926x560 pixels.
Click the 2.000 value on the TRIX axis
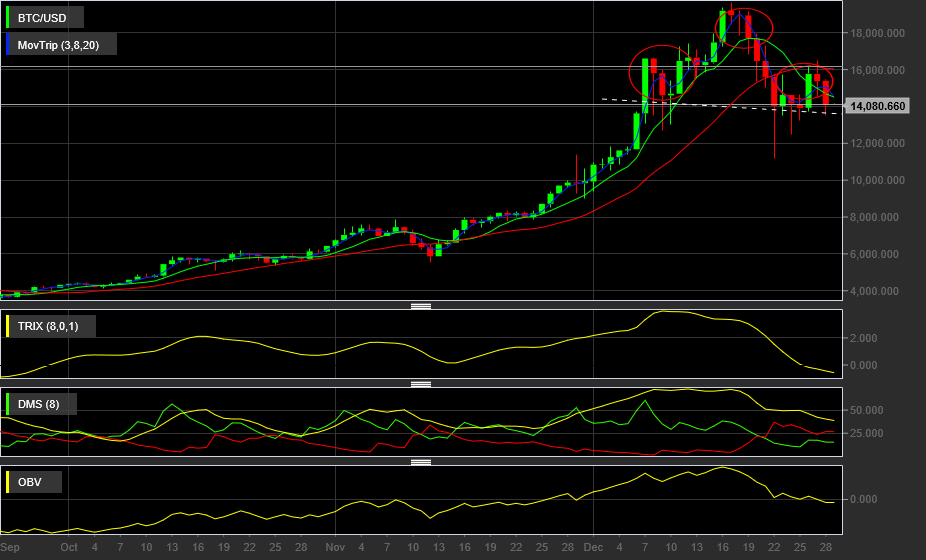tap(863, 338)
